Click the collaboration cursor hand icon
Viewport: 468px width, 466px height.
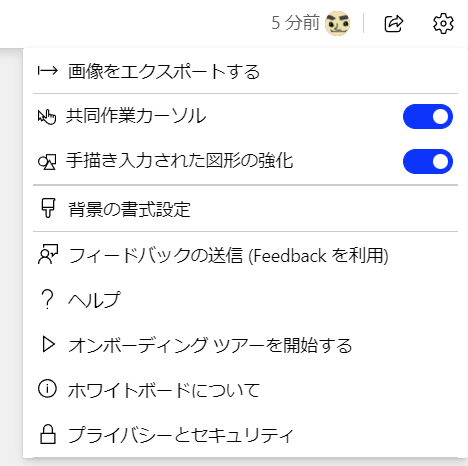click(47, 117)
